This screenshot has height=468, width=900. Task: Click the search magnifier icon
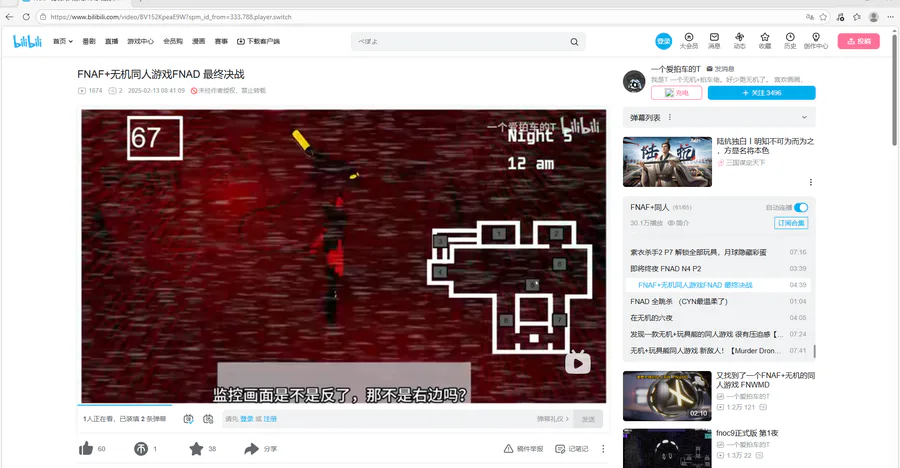coord(574,42)
